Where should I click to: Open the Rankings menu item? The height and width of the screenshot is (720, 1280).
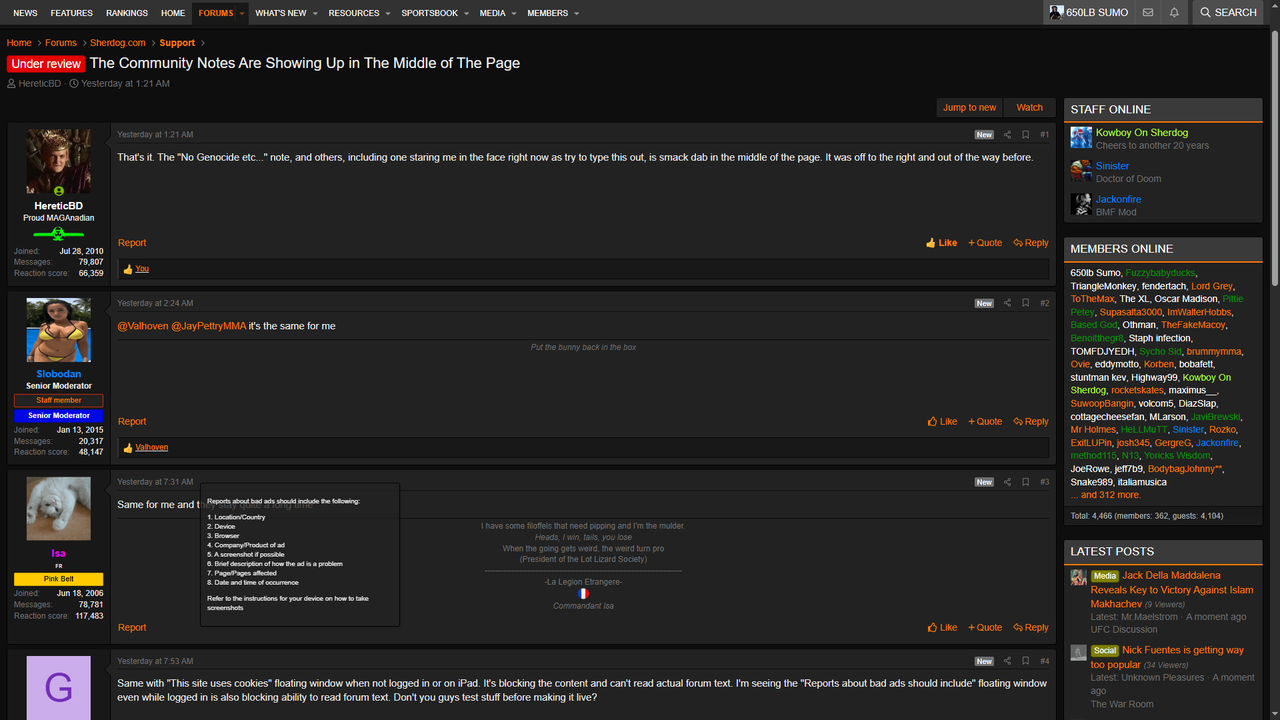(x=127, y=13)
